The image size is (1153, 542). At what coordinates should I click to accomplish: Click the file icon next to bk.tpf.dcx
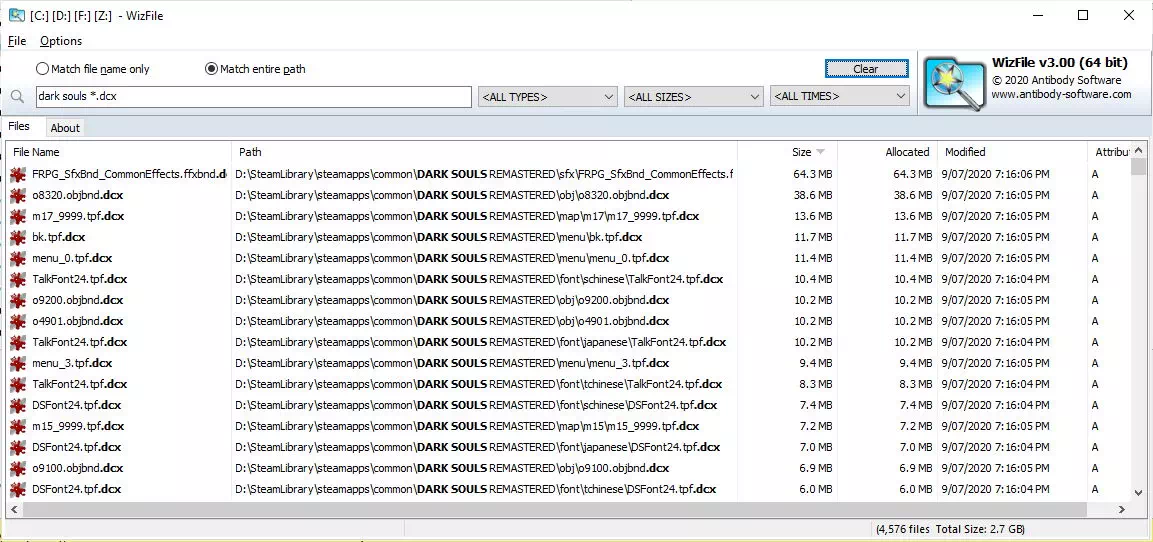[x=18, y=238]
